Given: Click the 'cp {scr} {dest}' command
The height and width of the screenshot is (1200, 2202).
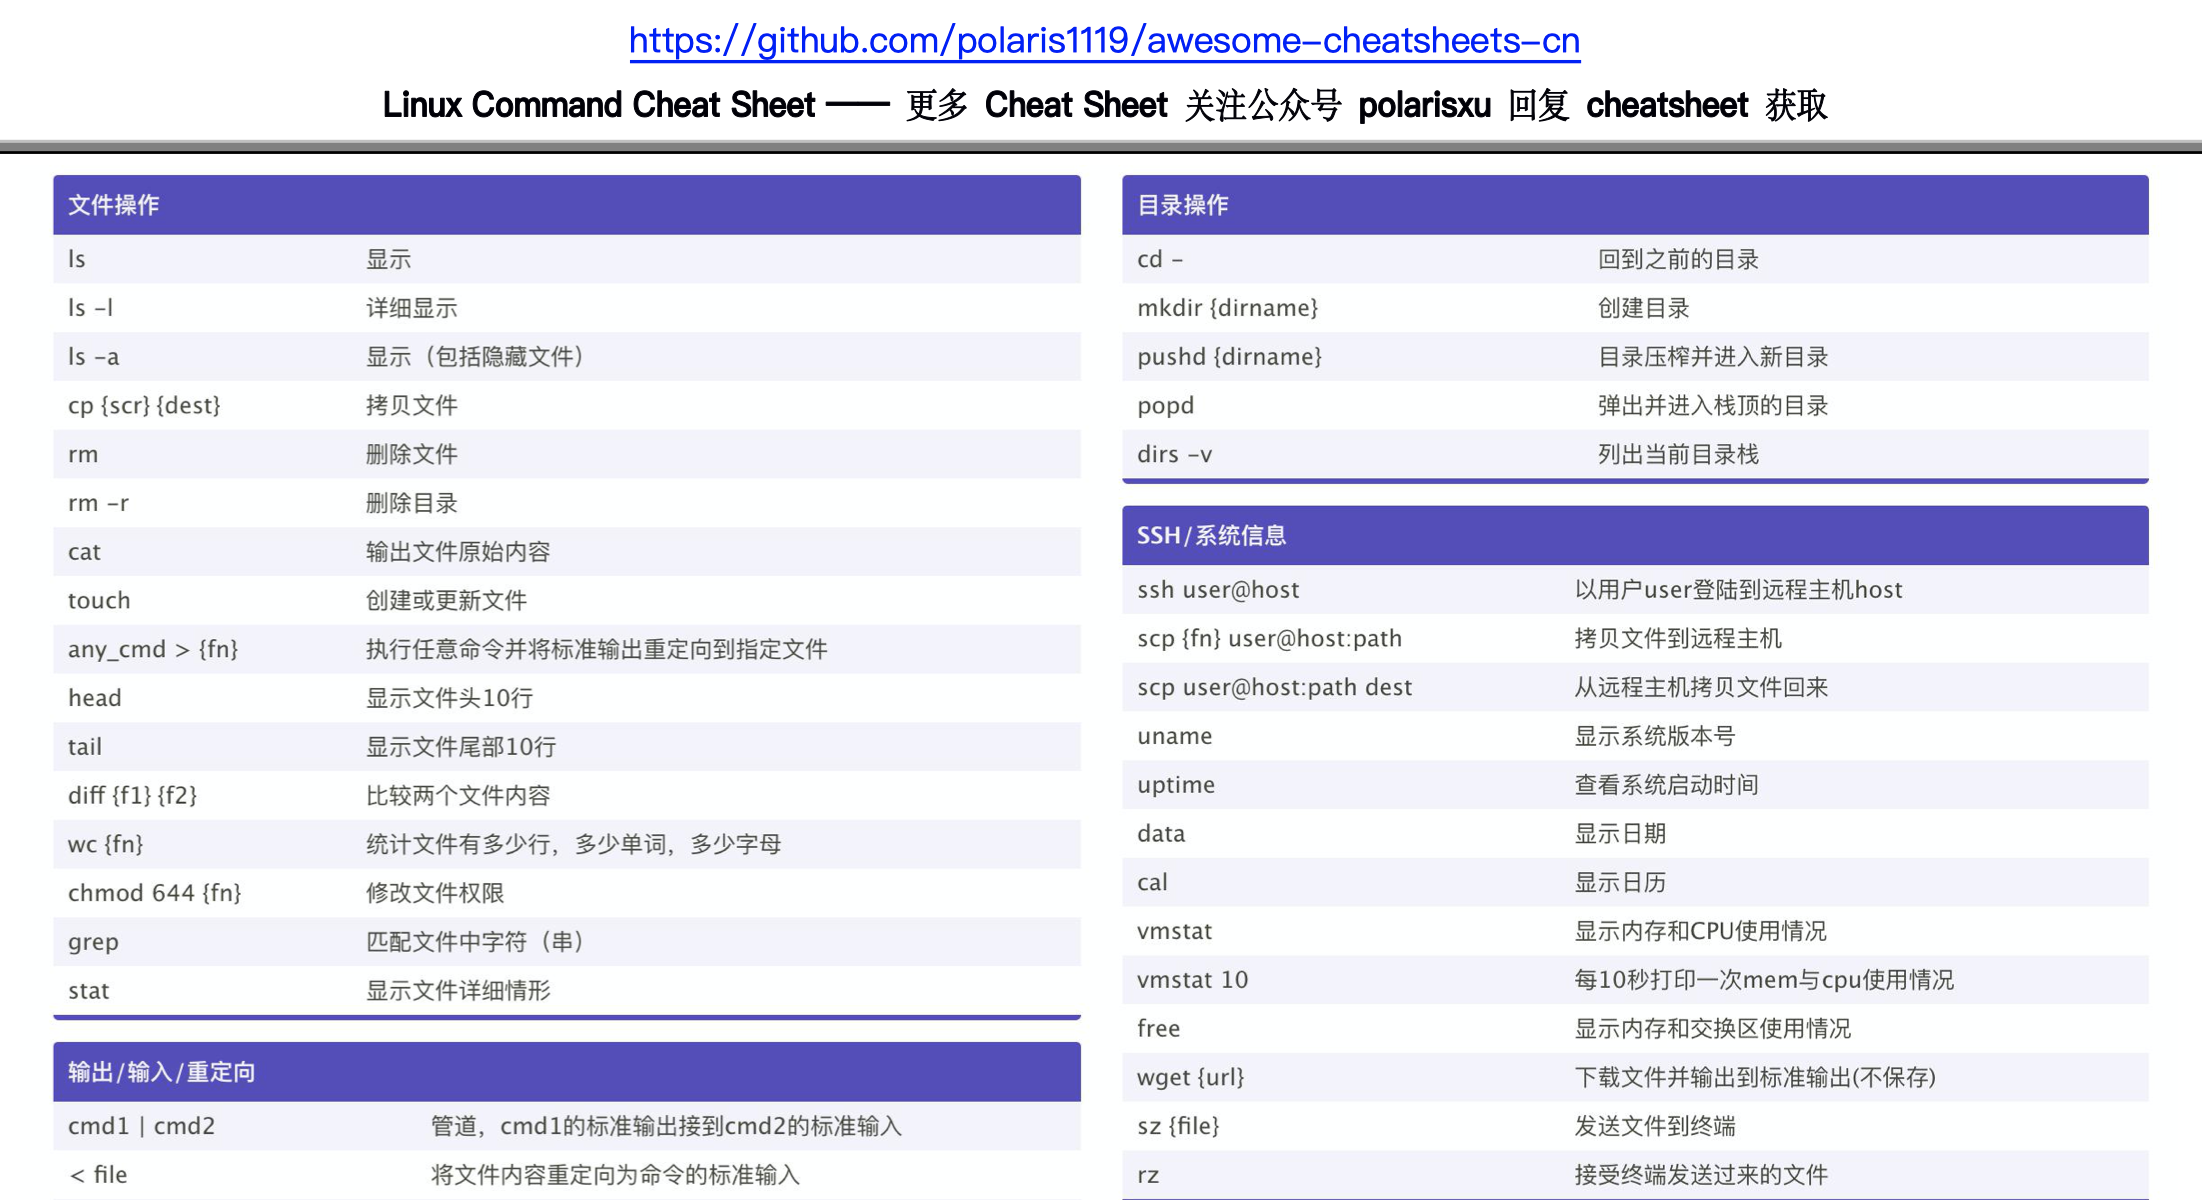Looking at the screenshot, I should pyautogui.click(x=144, y=406).
